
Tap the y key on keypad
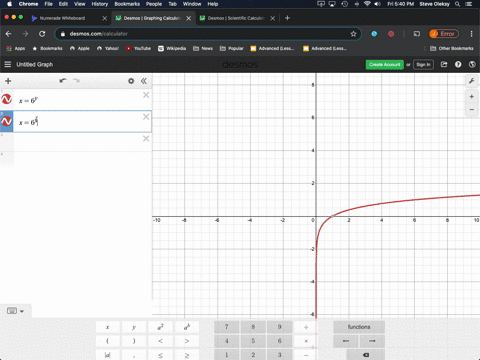point(134,327)
